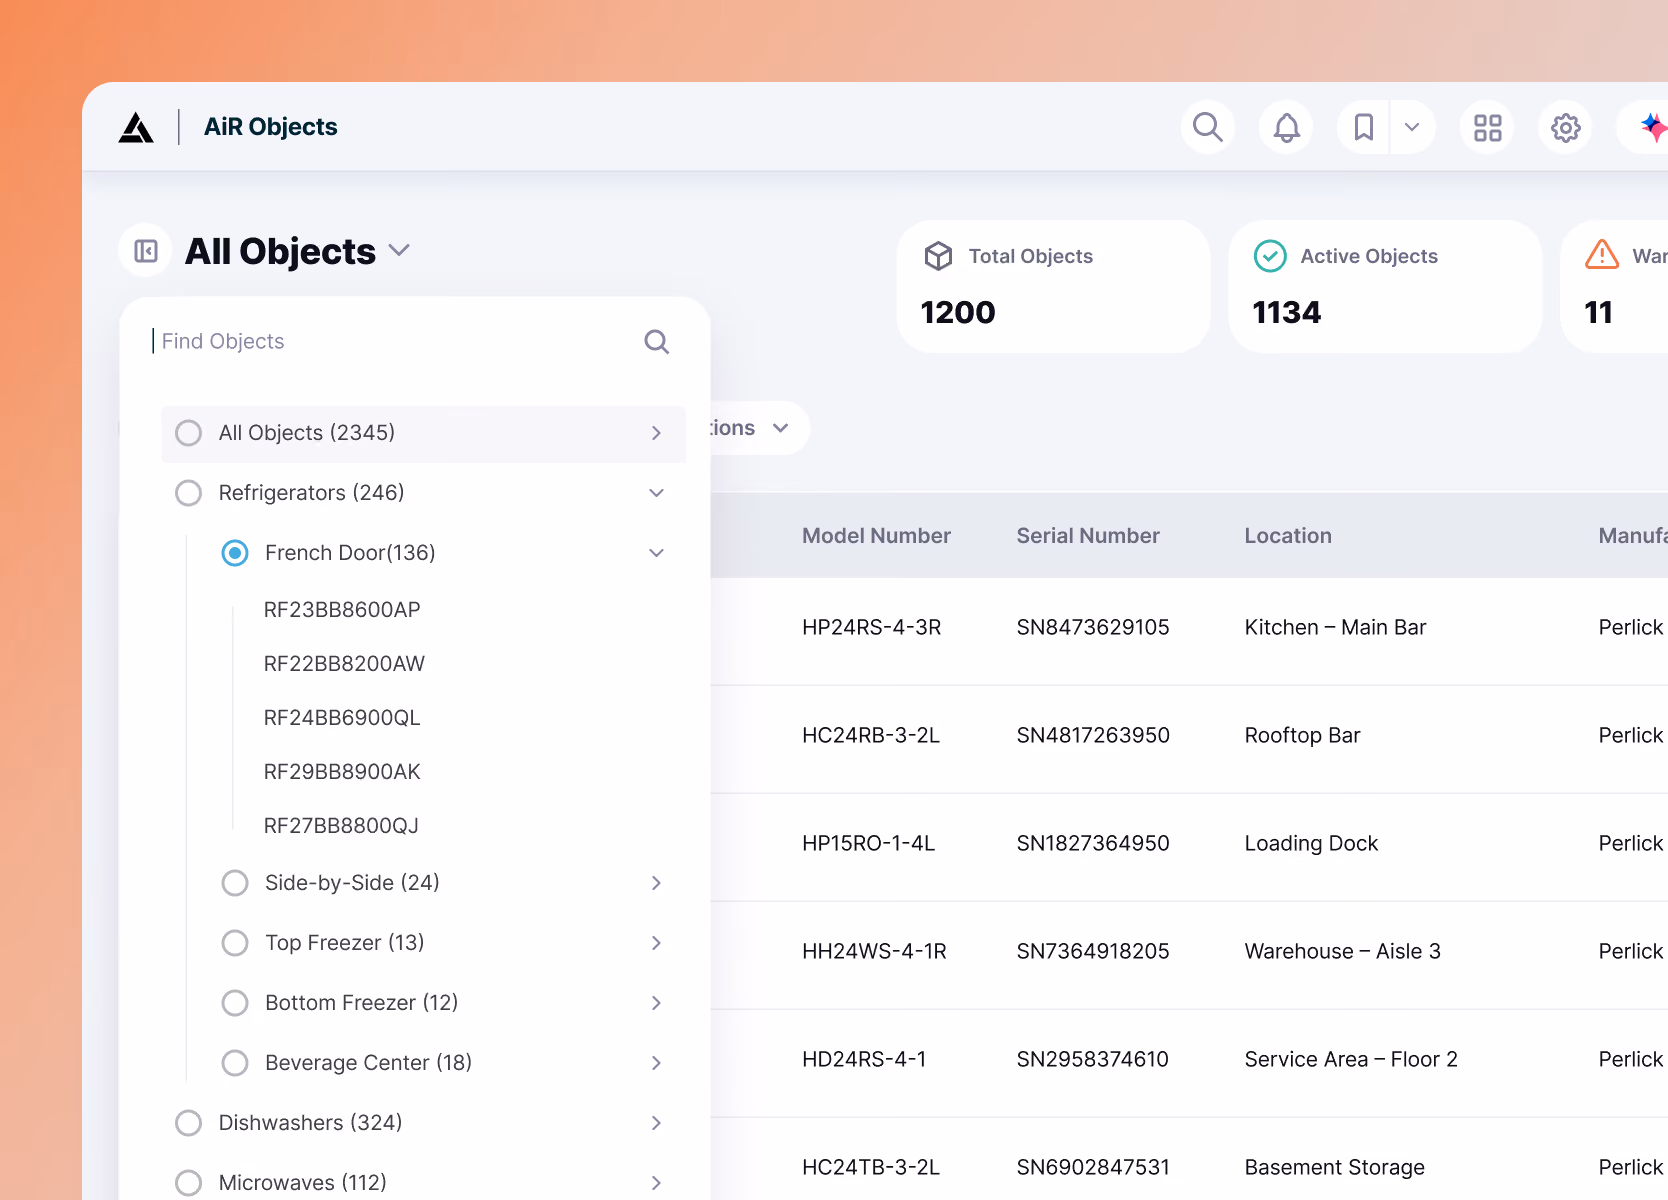Select the Refrigerators (246) radio button

point(188,493)
